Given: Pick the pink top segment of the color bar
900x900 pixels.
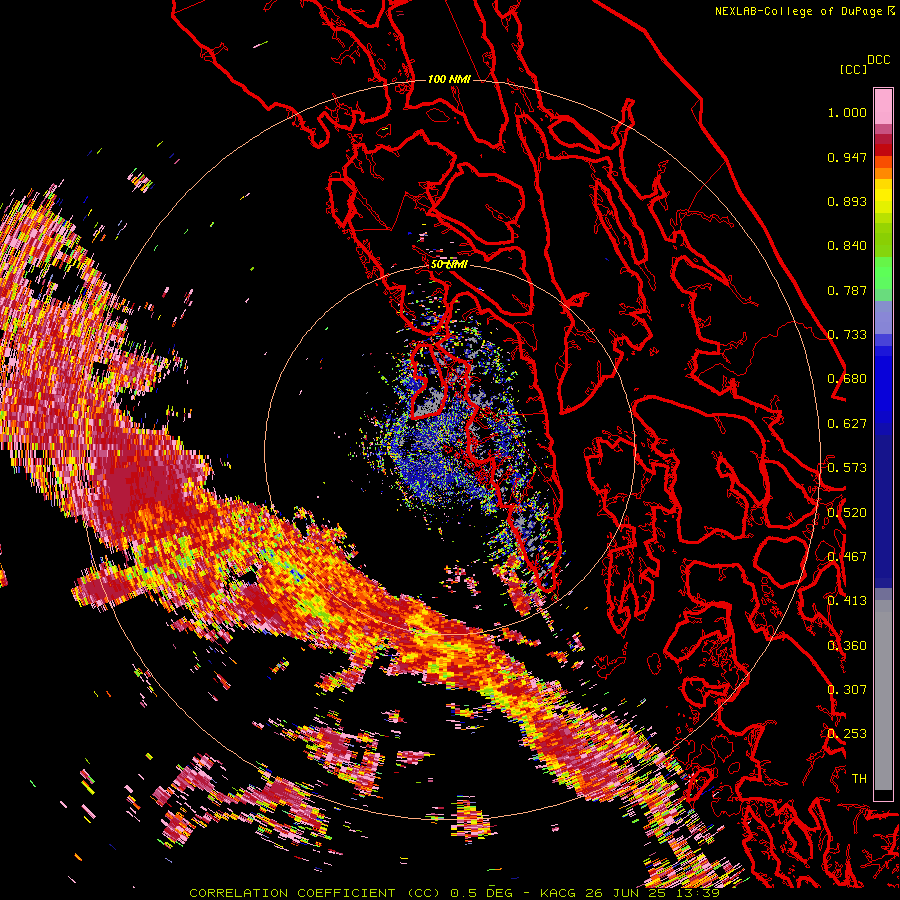Looking at the screenshot, I should (883, 106).
